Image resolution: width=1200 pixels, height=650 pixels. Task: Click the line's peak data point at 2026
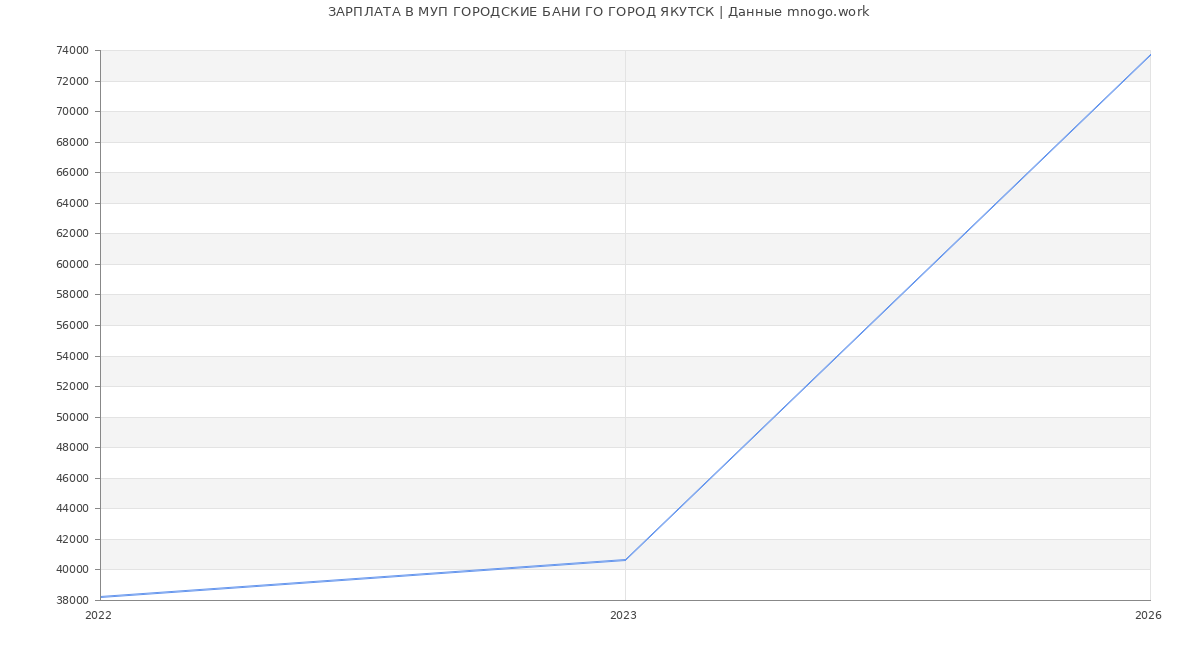pos(1150,54)
